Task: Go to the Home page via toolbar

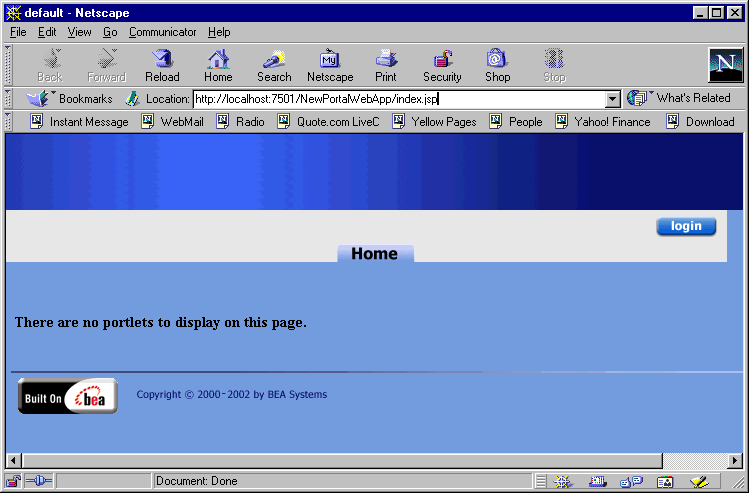Action: (218, 65)
